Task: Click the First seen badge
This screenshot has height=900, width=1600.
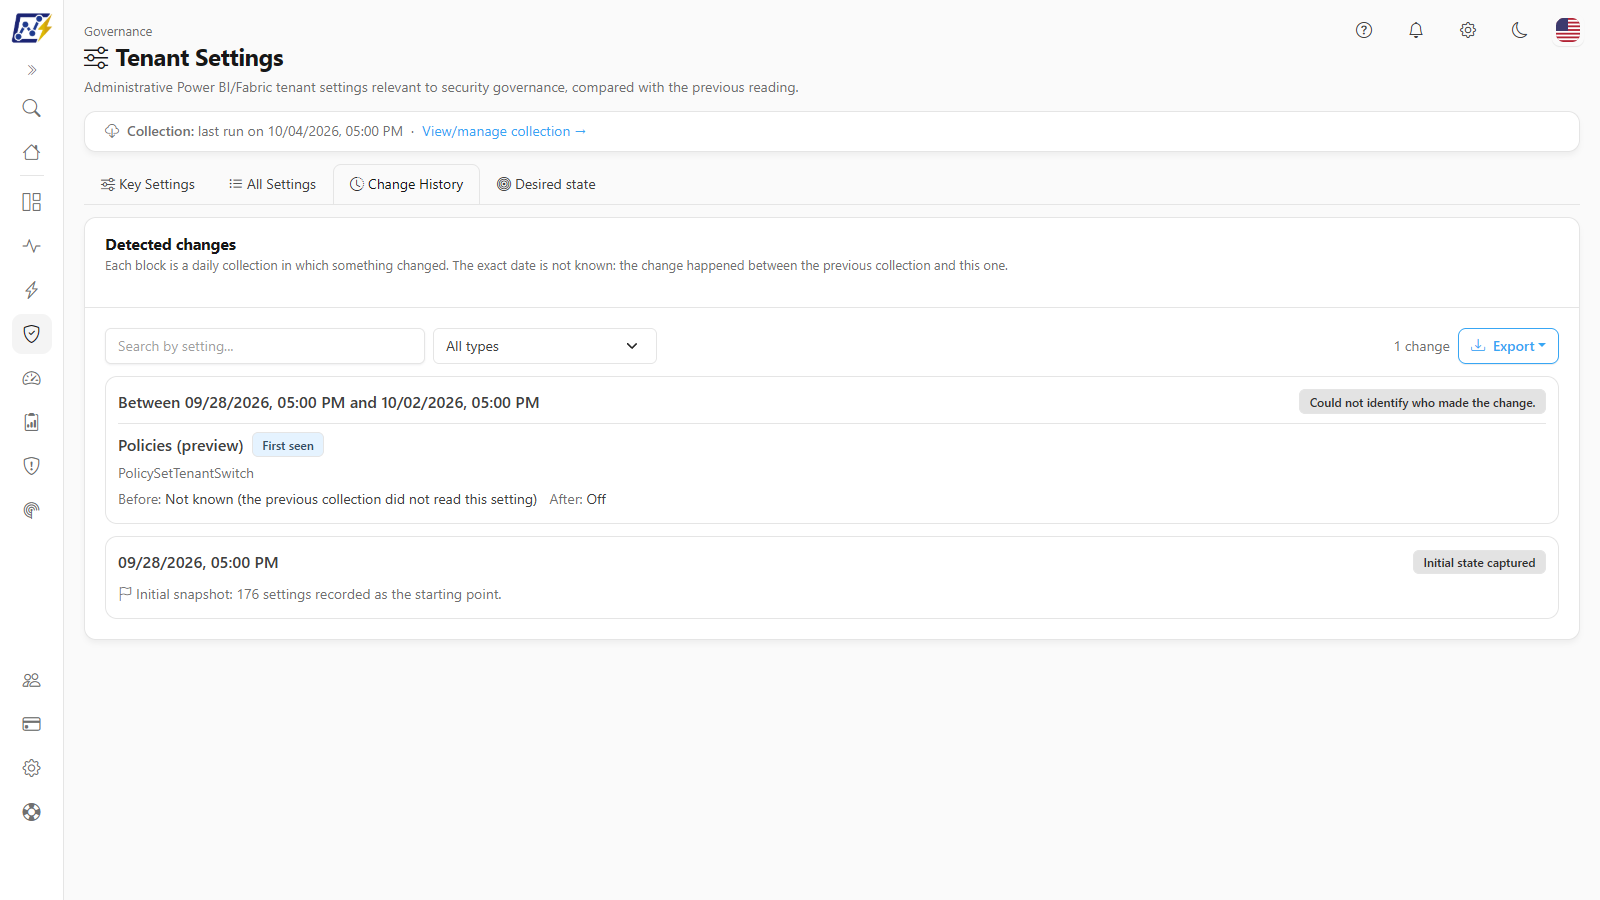Action: [288, 446]
